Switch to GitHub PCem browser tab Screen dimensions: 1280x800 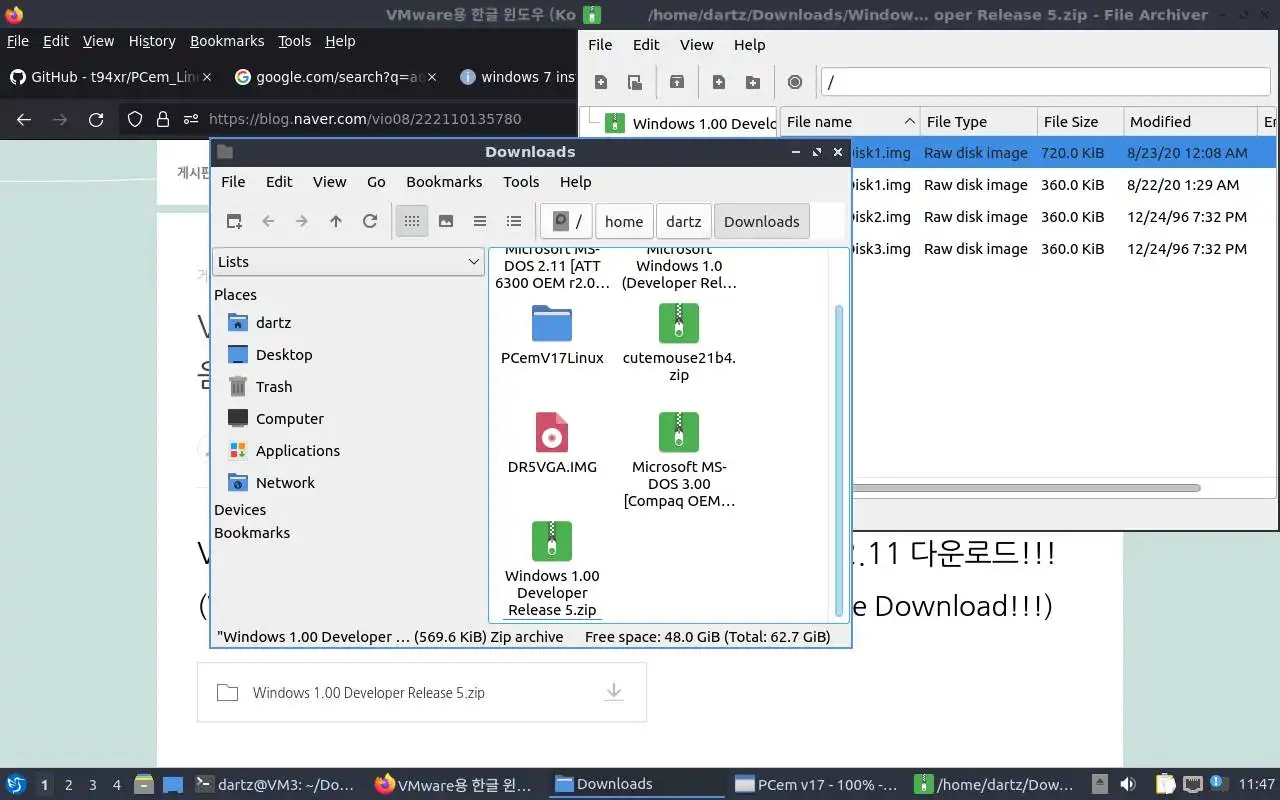pos(109,76)
